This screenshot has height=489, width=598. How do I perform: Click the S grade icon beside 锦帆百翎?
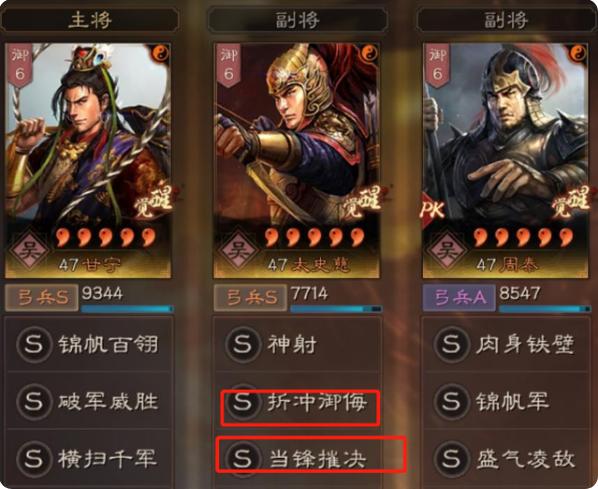pyautogui.click(x=34, y=344)
